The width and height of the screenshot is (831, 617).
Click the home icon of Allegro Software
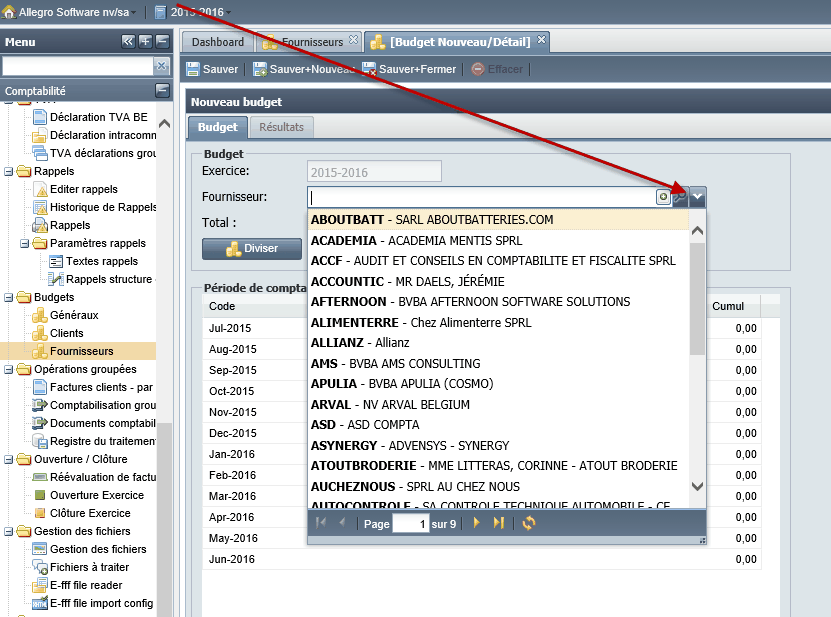click(x=8, y=12)
